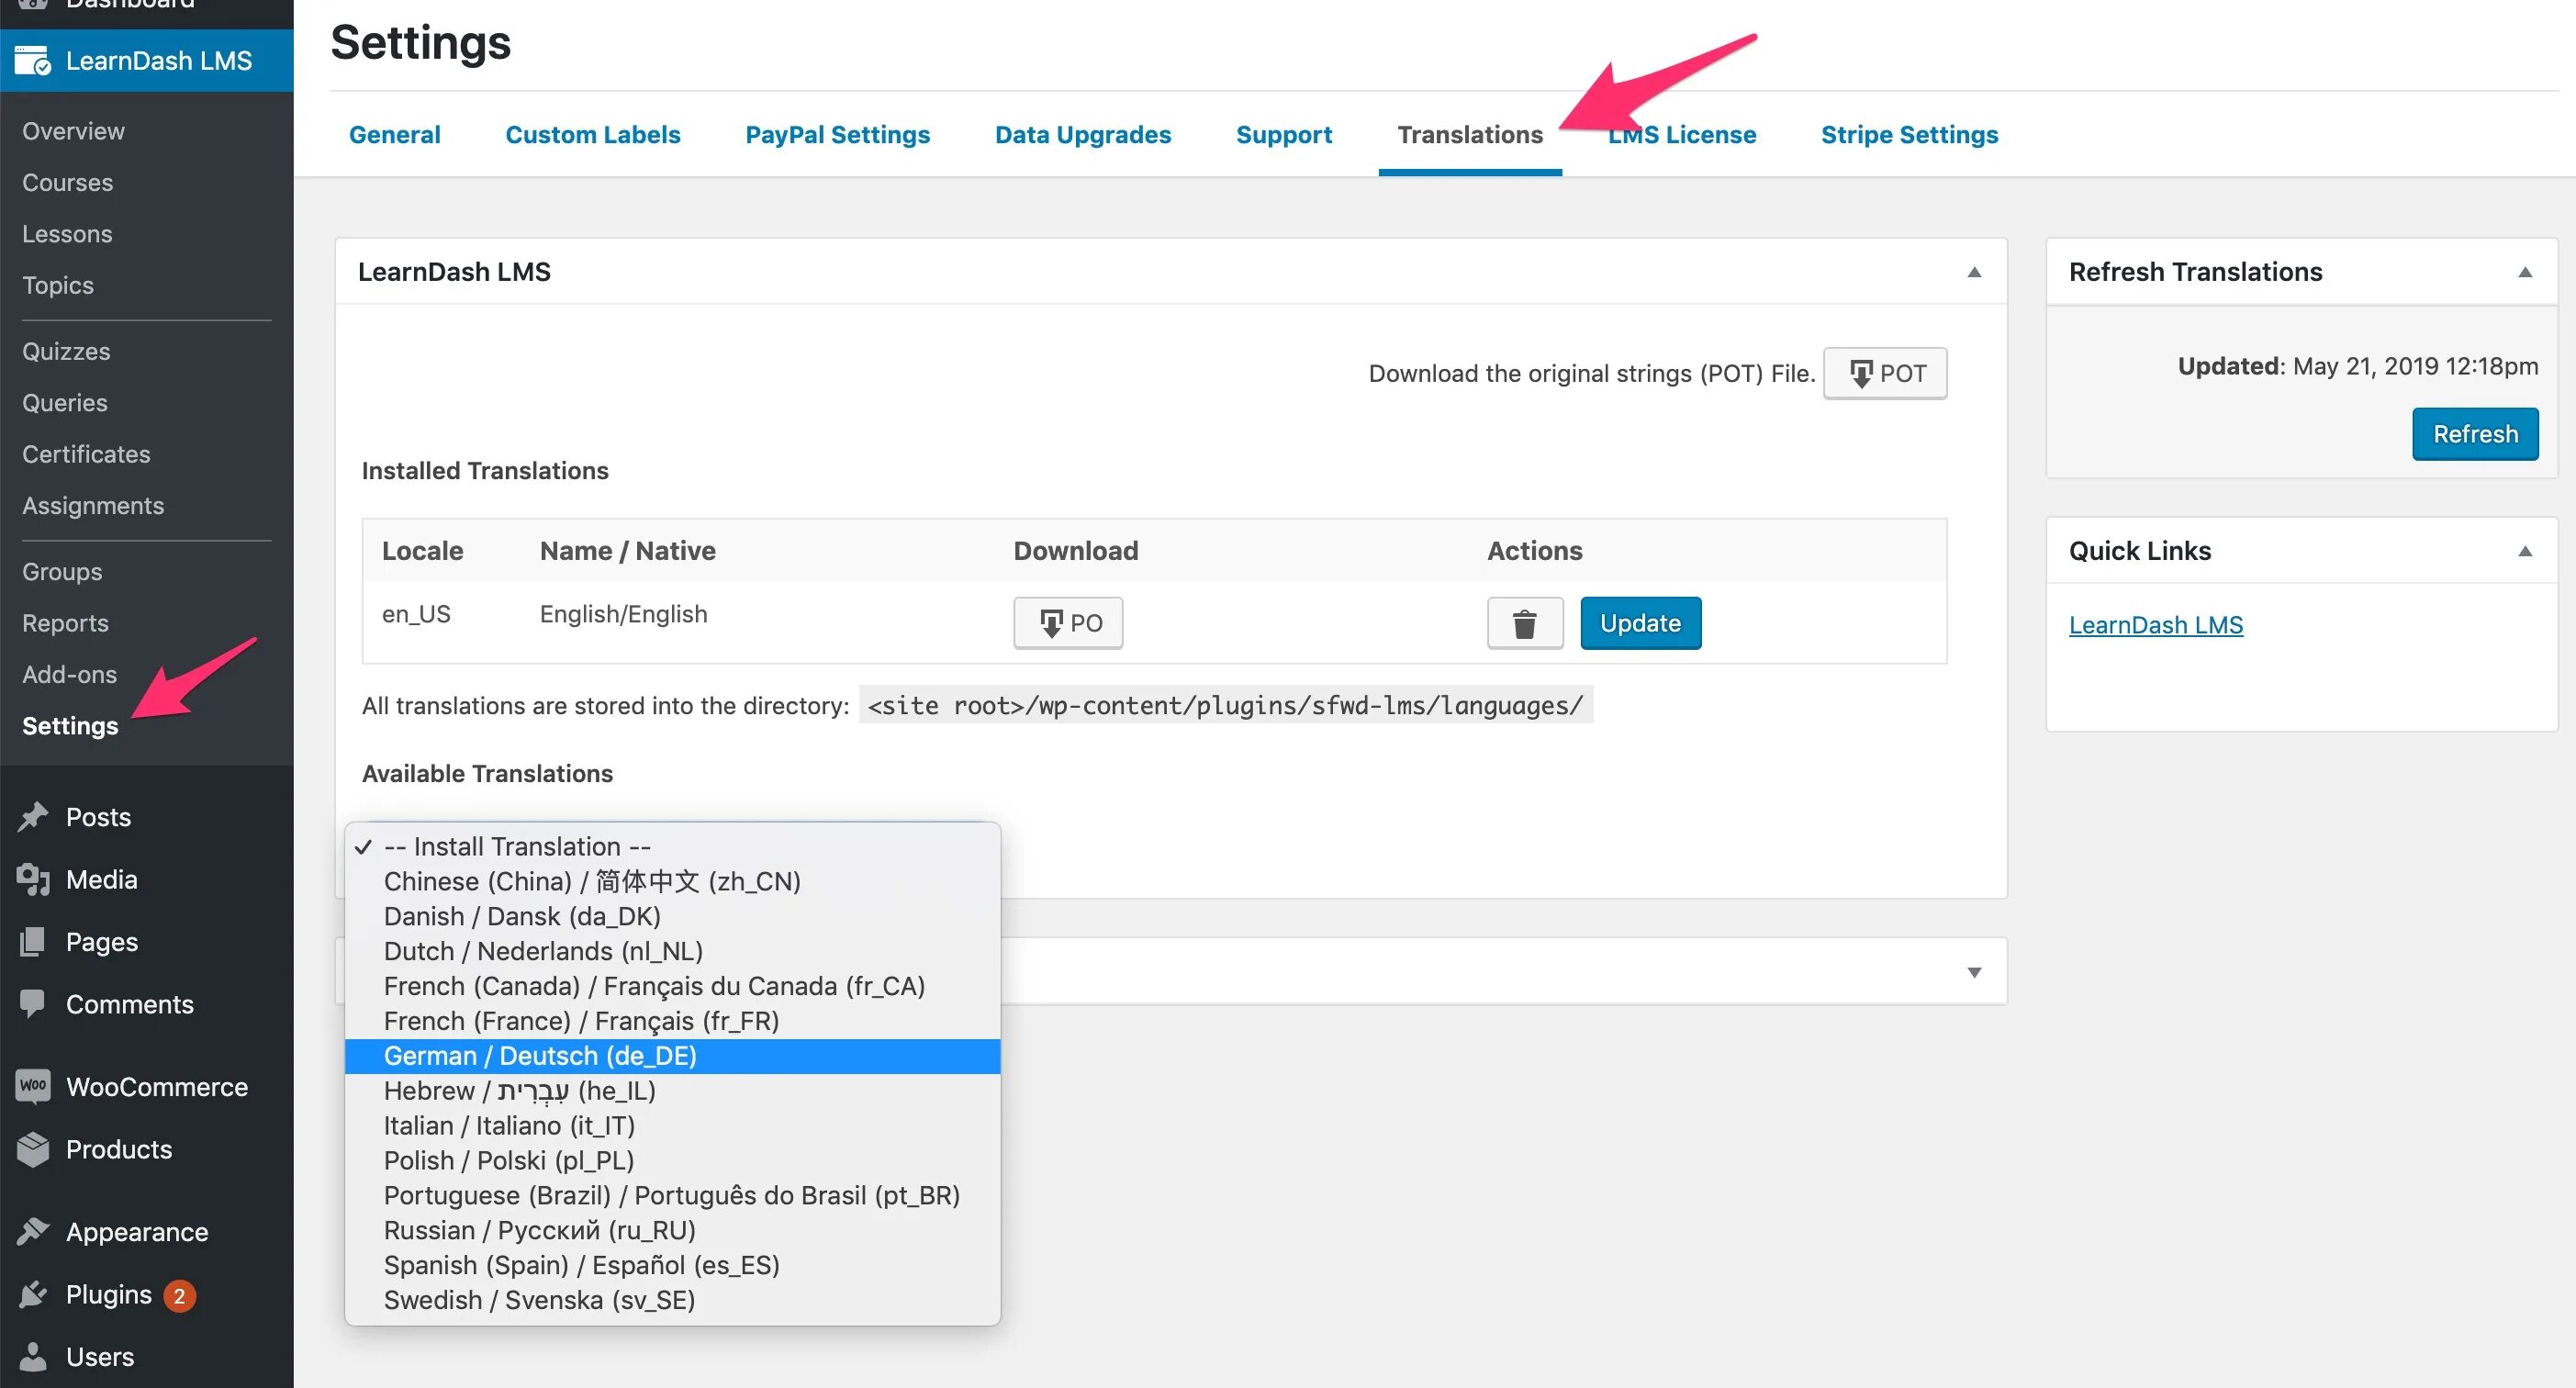2576x1388 pixels.
Task: Click the delete trash icon for en_US
Action: (1523, 622)
